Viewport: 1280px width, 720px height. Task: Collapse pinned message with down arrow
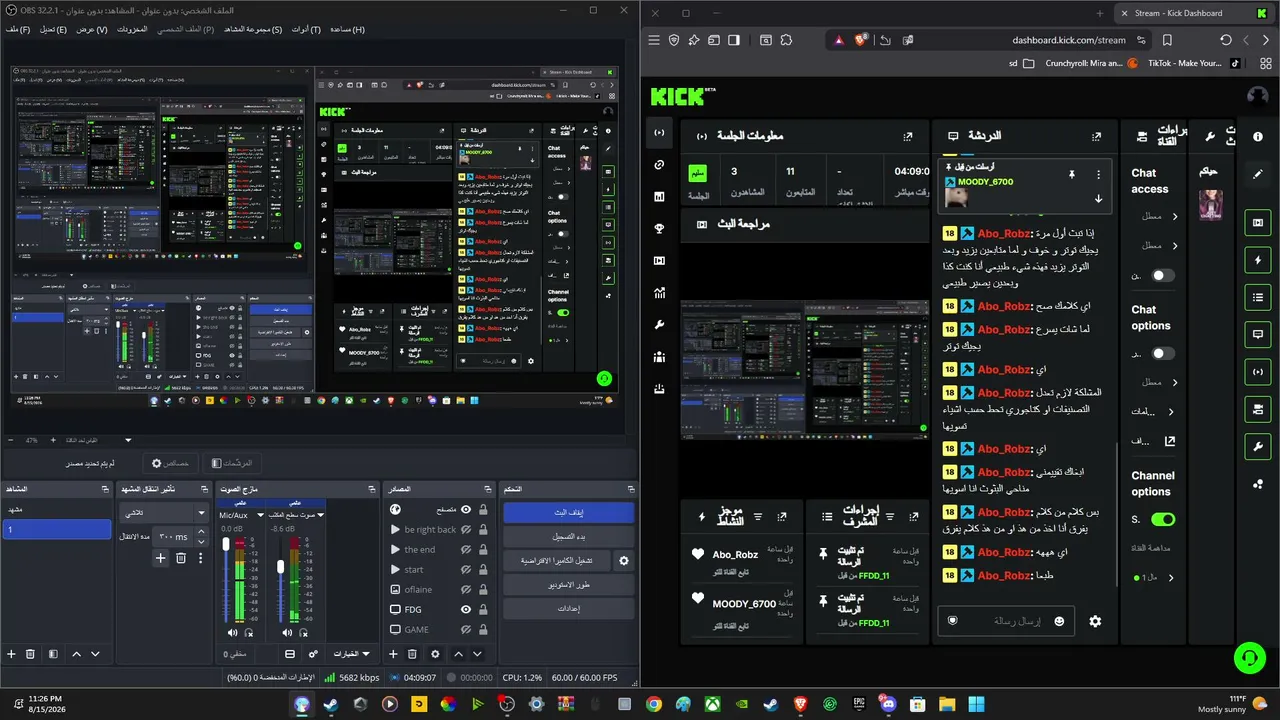1098,198
